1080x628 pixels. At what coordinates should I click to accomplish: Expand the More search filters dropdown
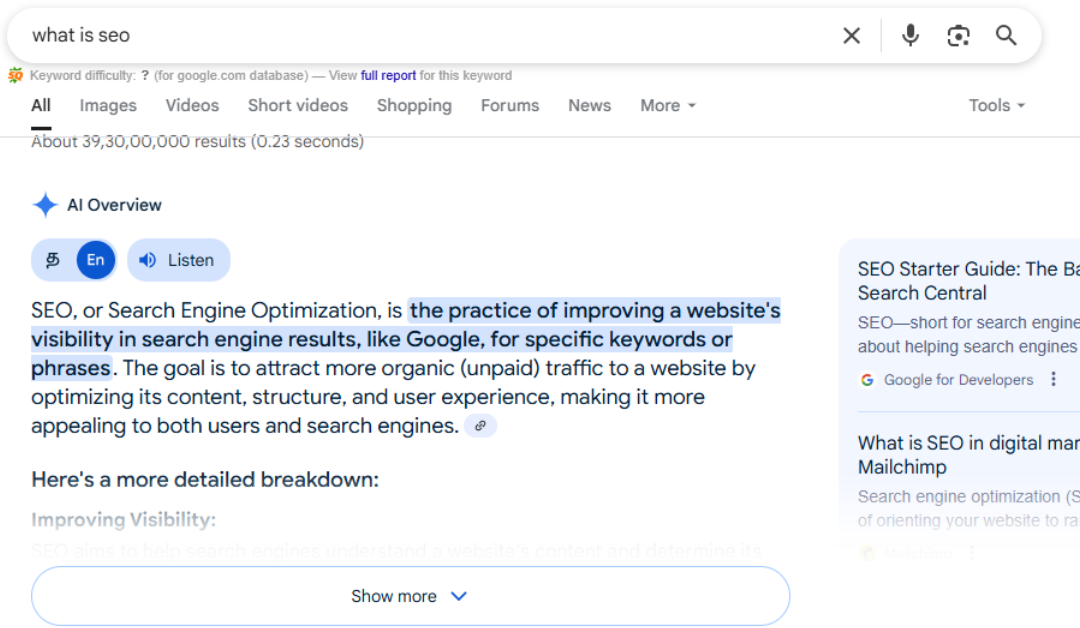point(668,106)
